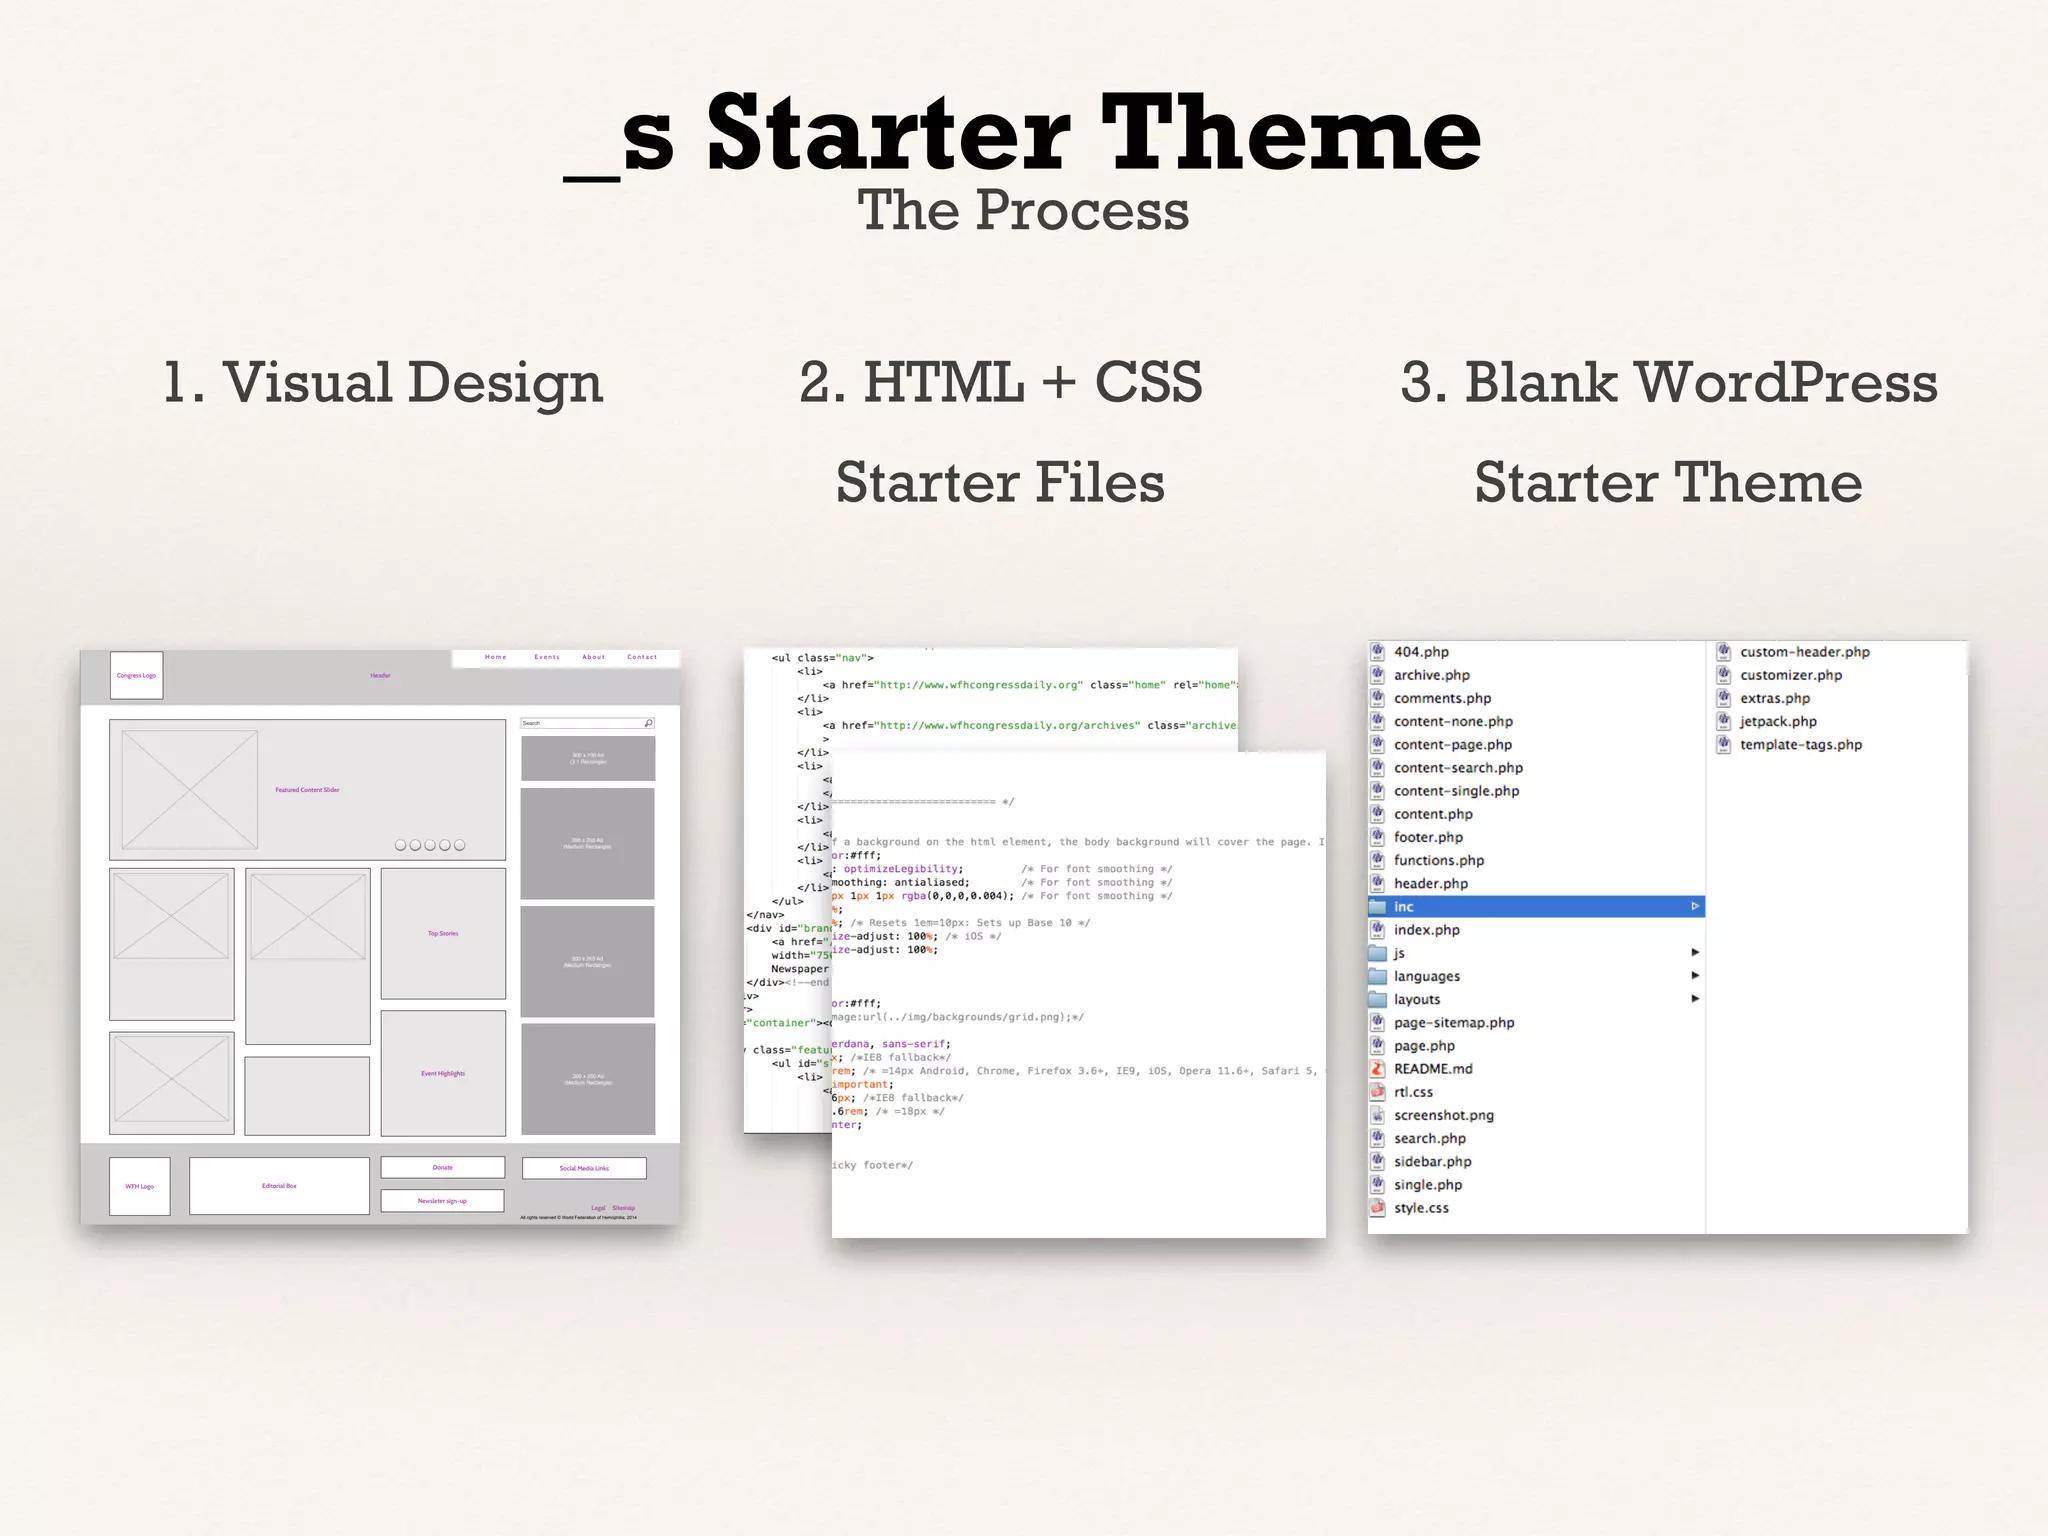This screenshot has height=1536, width=2048.
Task: Click the style.css file icon
Action: [1377, 1208]
